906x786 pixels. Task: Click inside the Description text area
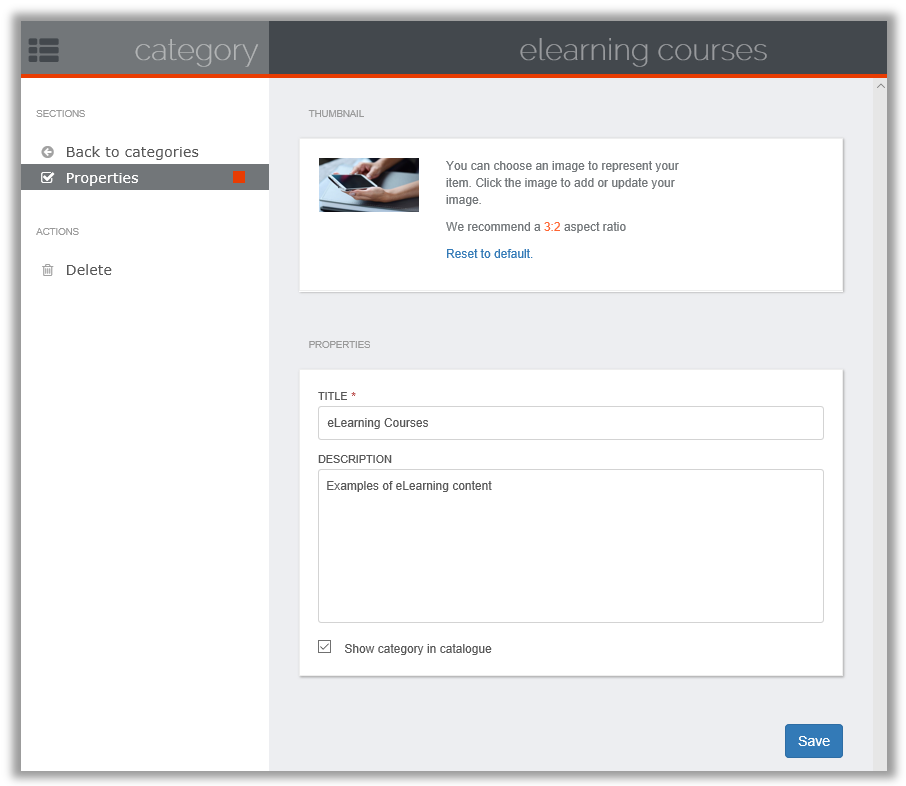point(570,546)
